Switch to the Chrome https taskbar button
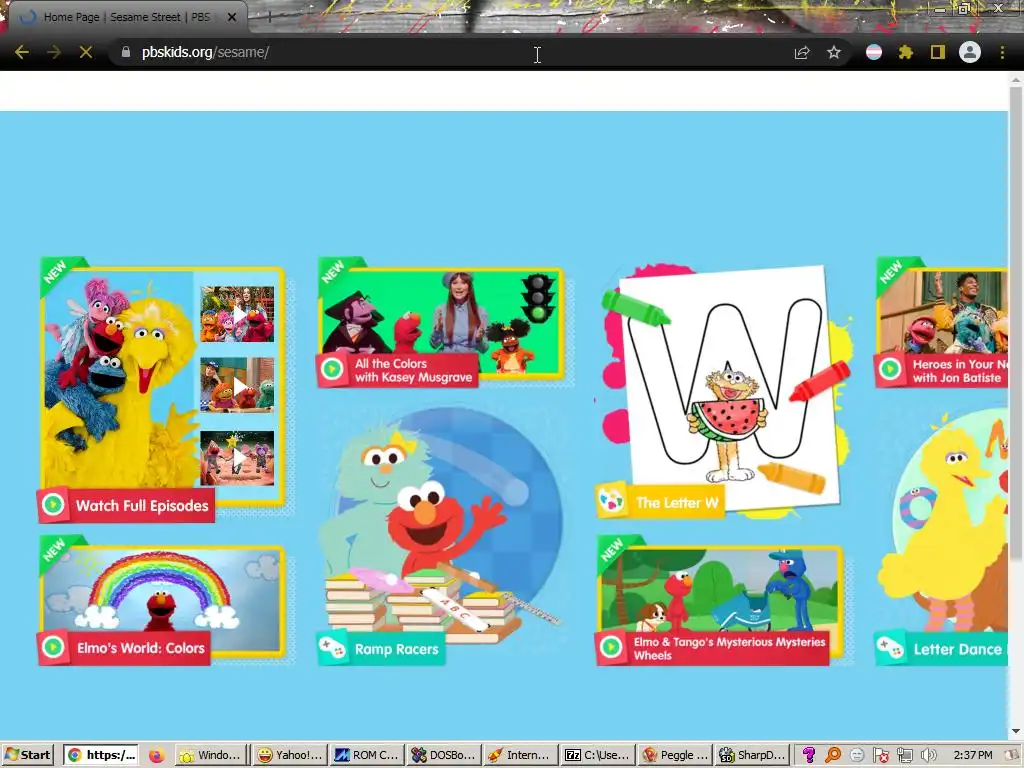The image size is (1024, 768). click(x=101, y=755)
